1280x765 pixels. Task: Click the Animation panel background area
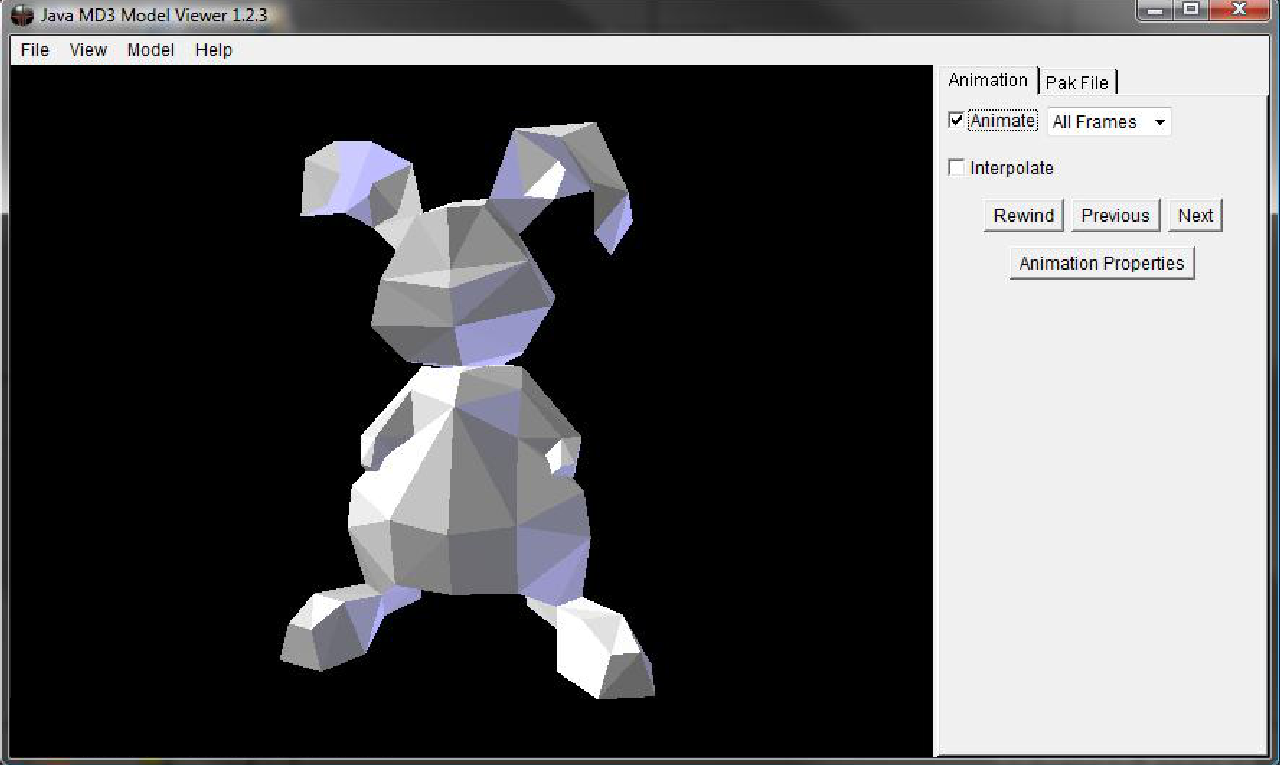coord(1100,450)
